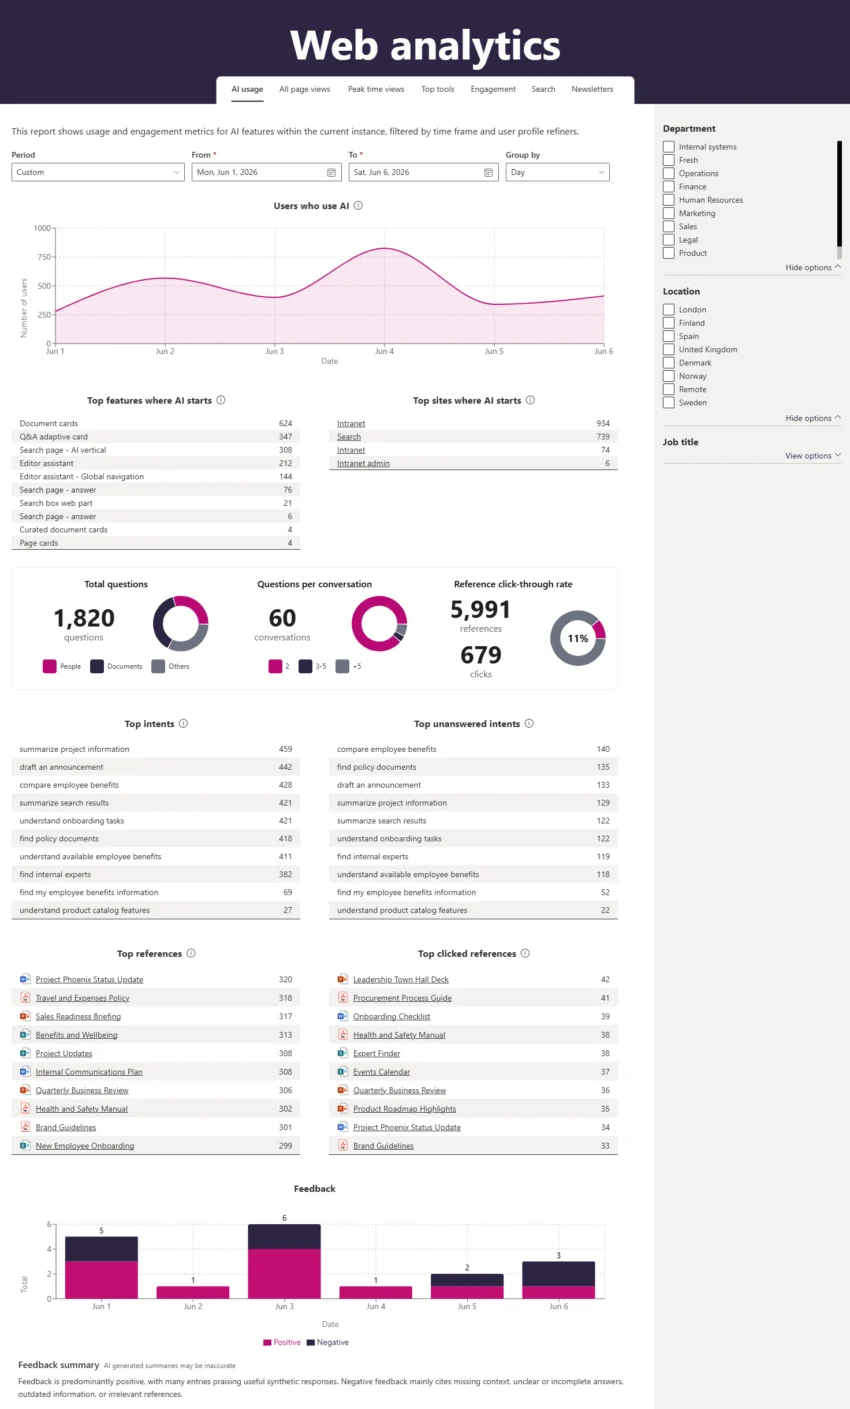Open the From date calendar picker icon
The height and width of the screenshot is (1409, 850).
click(331, 172)
